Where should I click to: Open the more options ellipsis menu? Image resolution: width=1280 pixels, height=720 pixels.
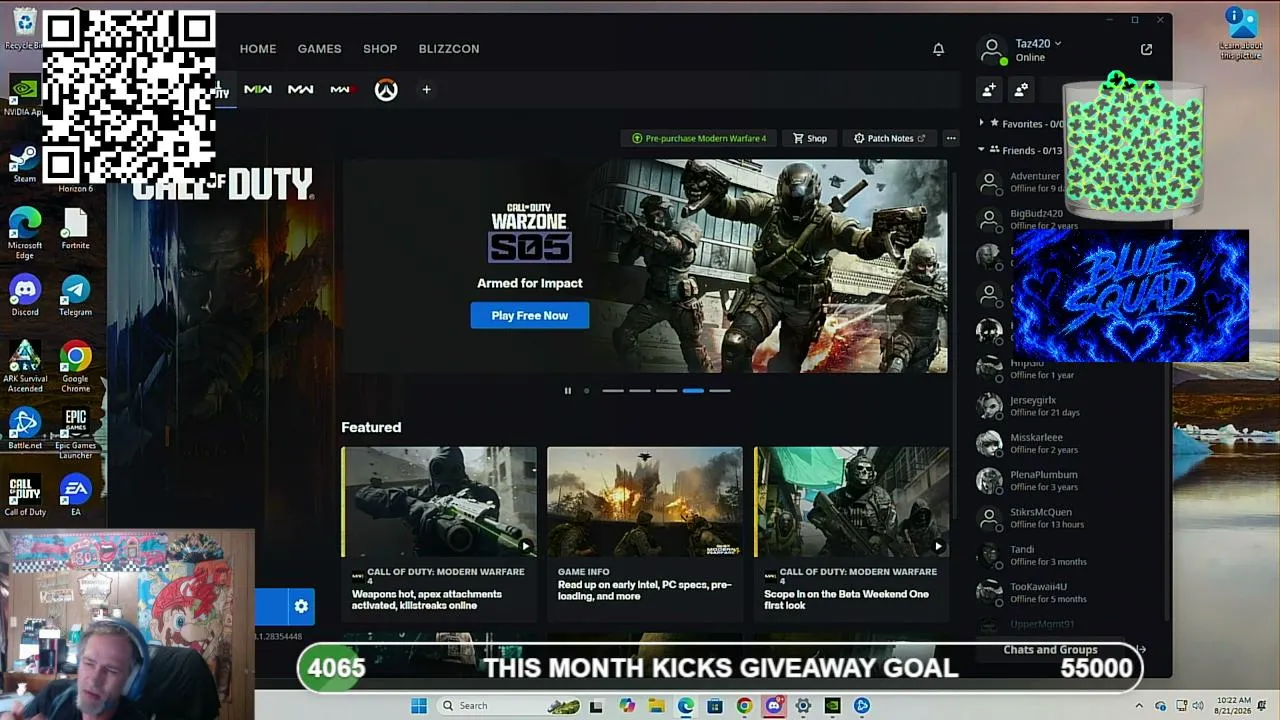951,138
